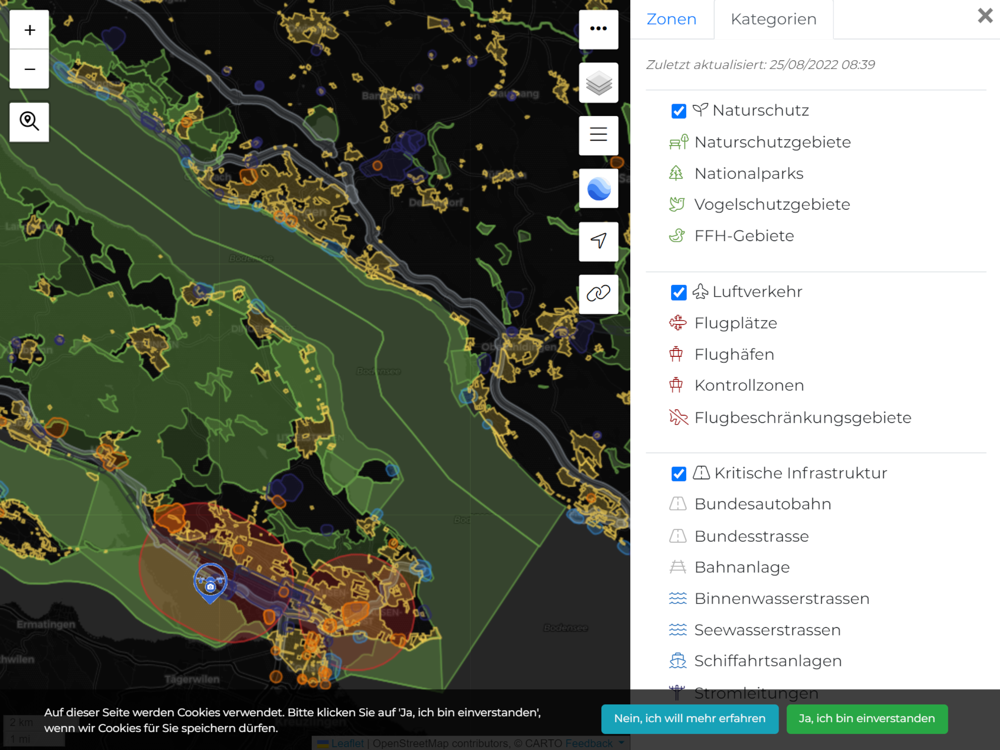Screen dimensions: 1000x750
Task: Click the blue globe Earth view icon
Action: pyautogui.click(x=598, y=188)
